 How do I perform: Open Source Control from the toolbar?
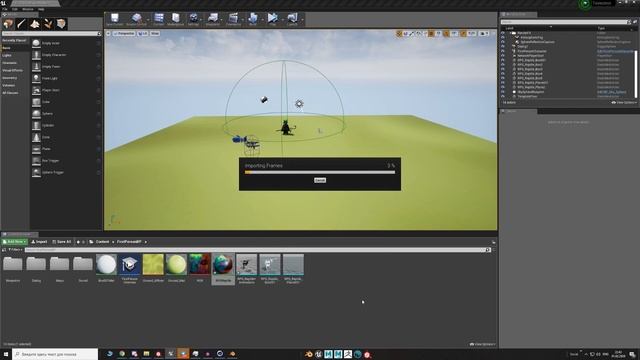[x=136, y=19]
